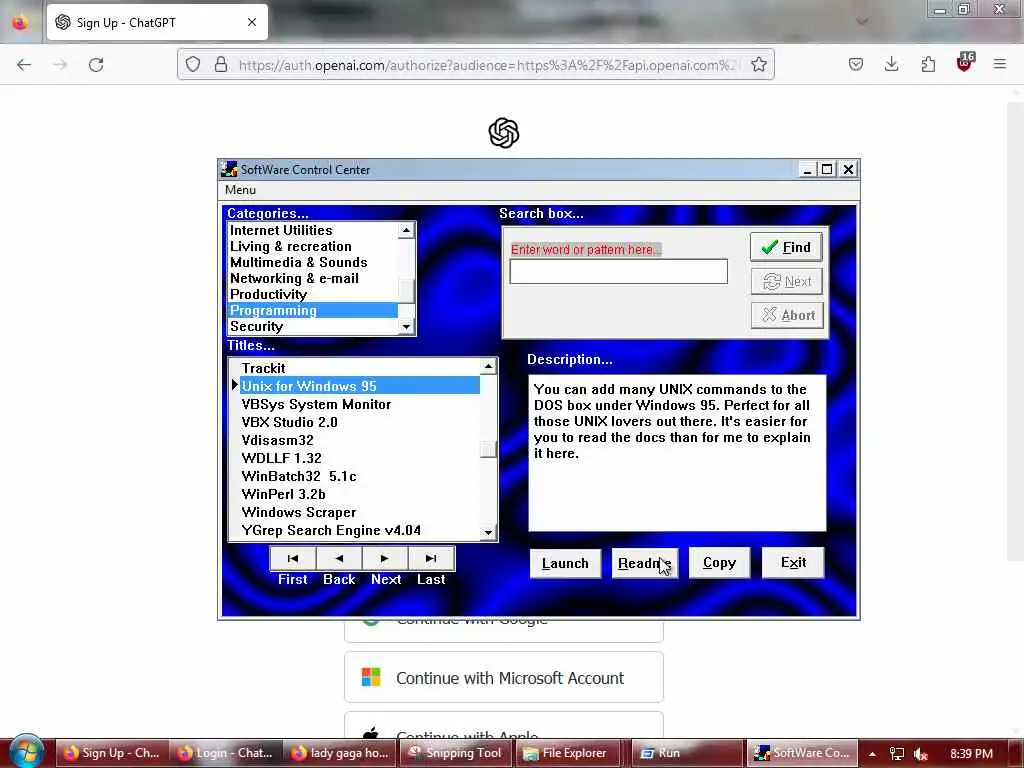Click titles list up scroll arrow

point(488,367)
